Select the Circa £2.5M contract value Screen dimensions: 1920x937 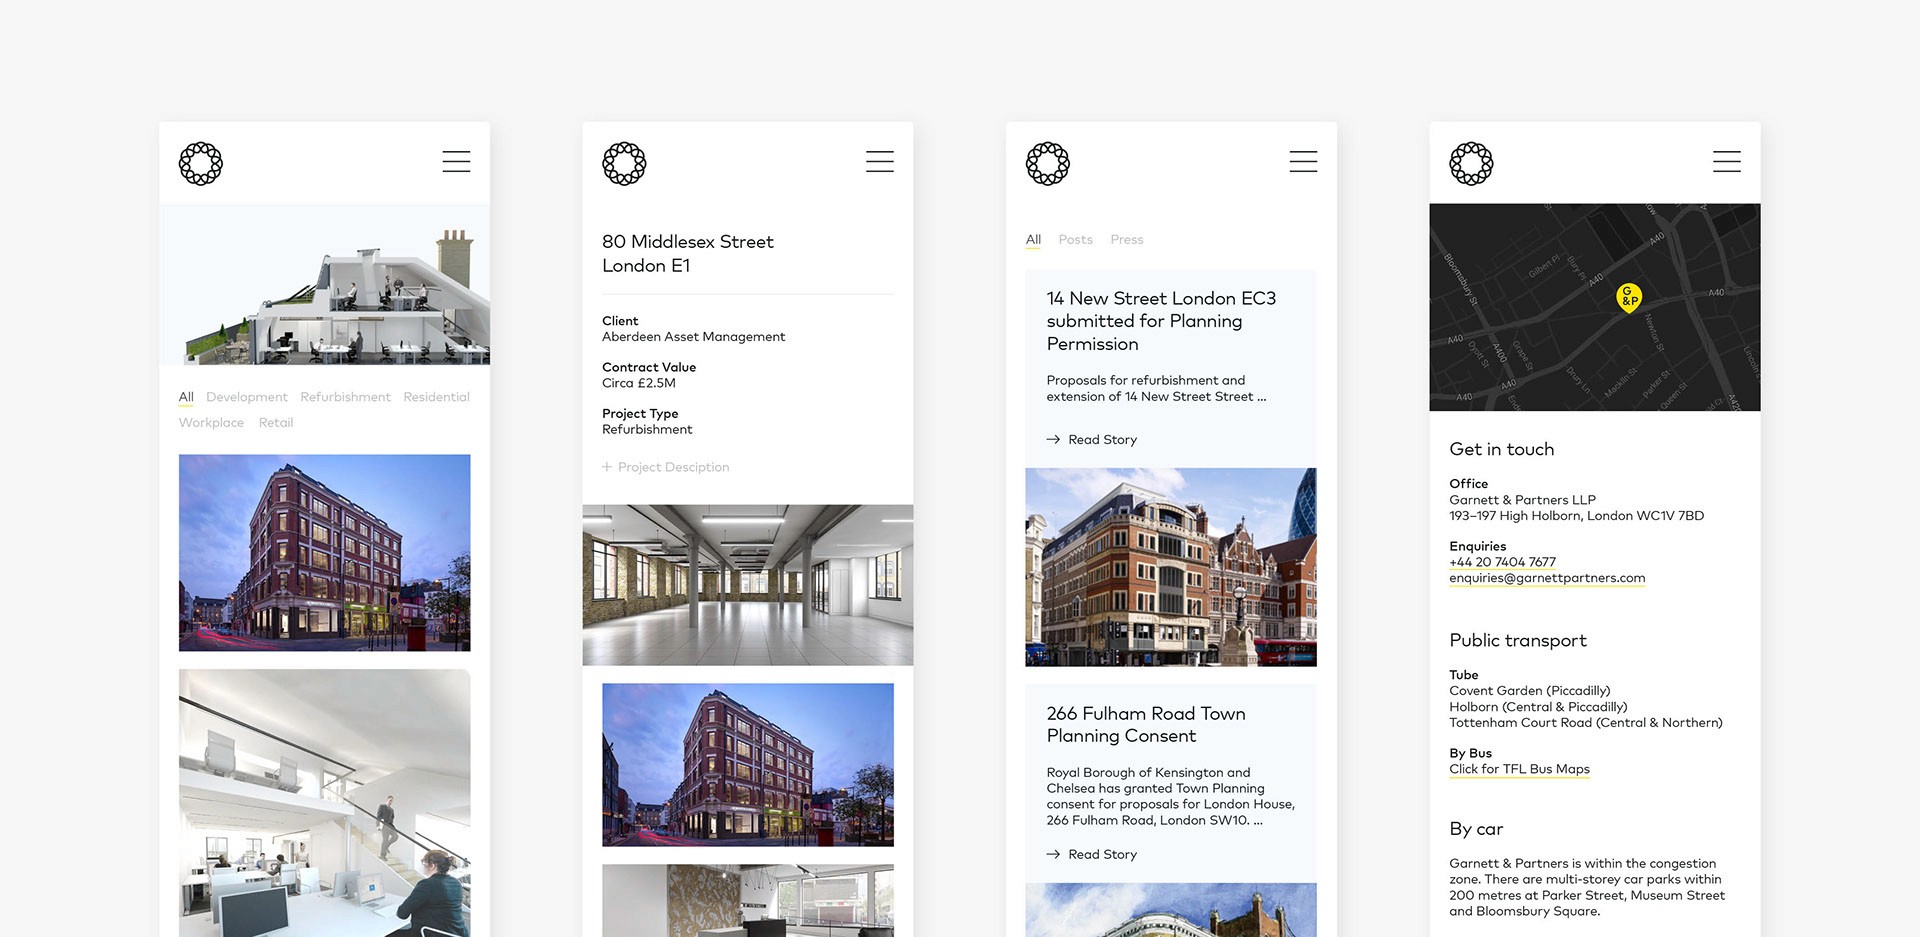pyautogui.click(x=639, y=383)
